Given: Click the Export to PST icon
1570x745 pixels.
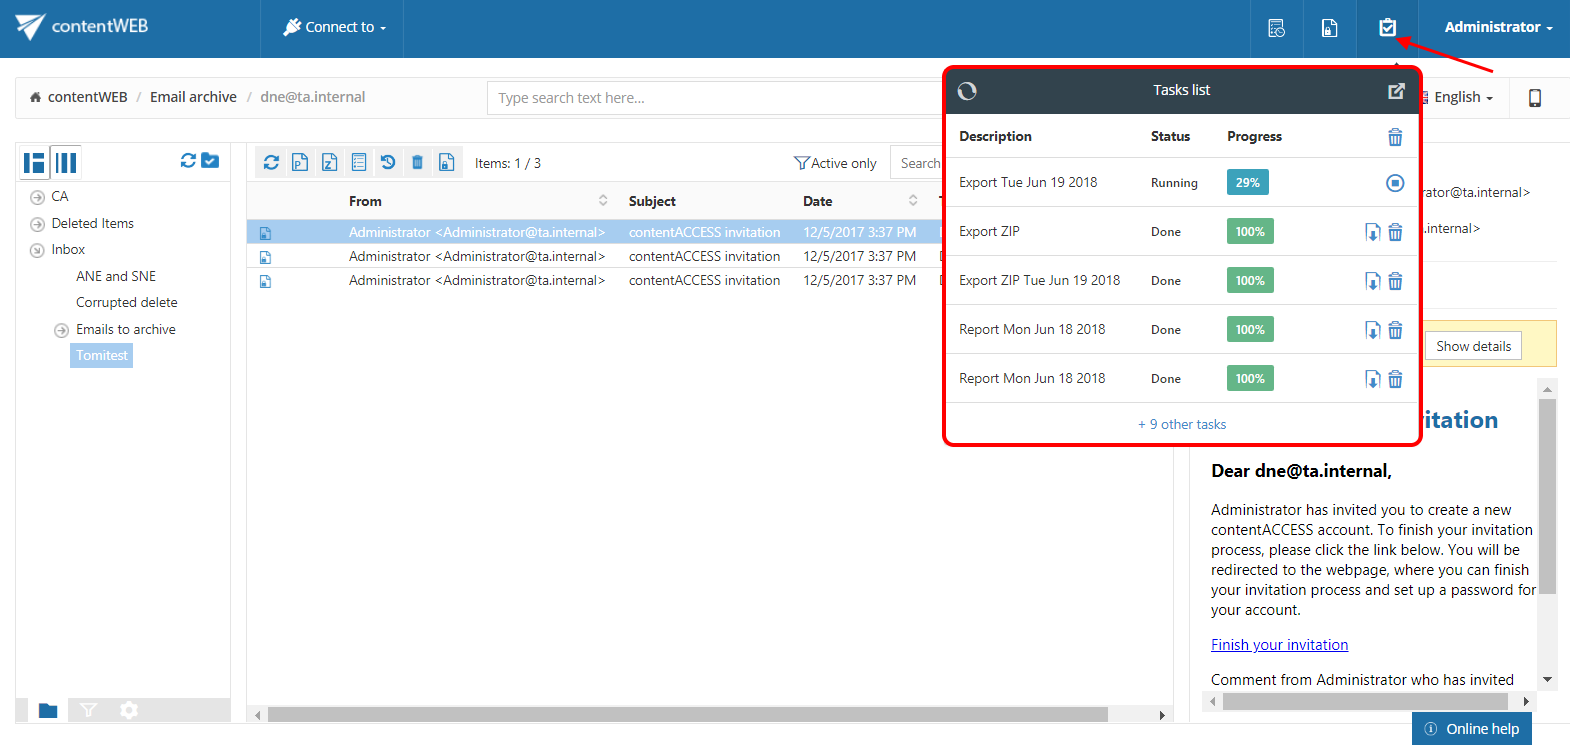Looking at the screenshot, I should click(300, 162).
